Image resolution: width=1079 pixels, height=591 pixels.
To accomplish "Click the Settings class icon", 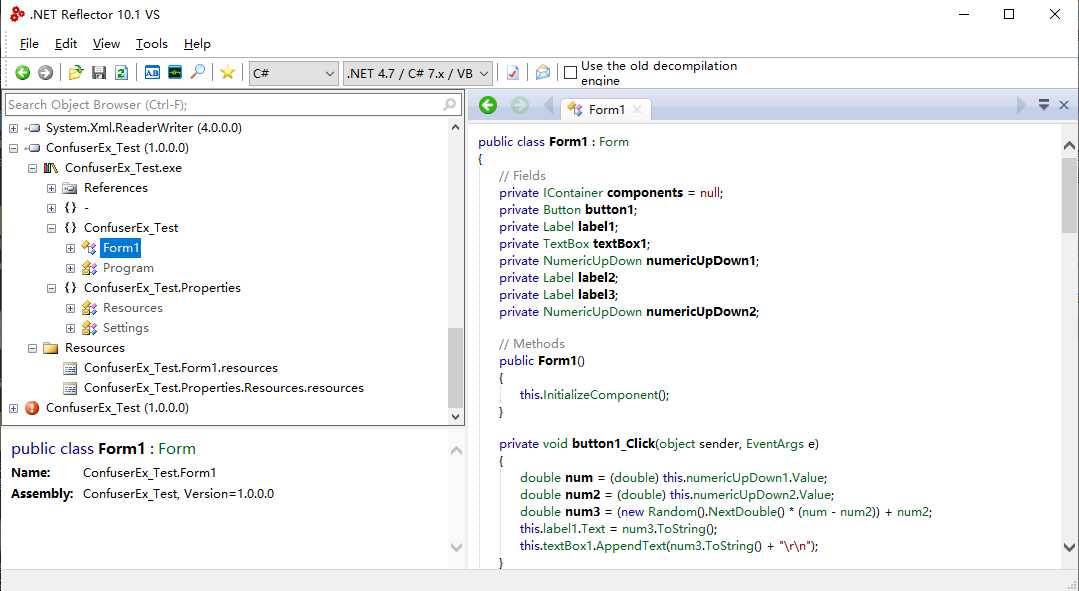I will point(89,328).
